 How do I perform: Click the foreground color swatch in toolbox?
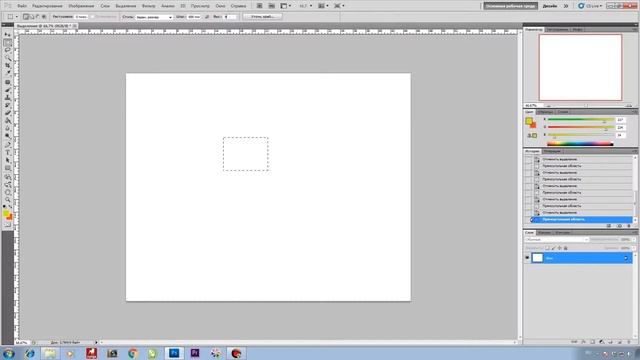tap(6, 212)
